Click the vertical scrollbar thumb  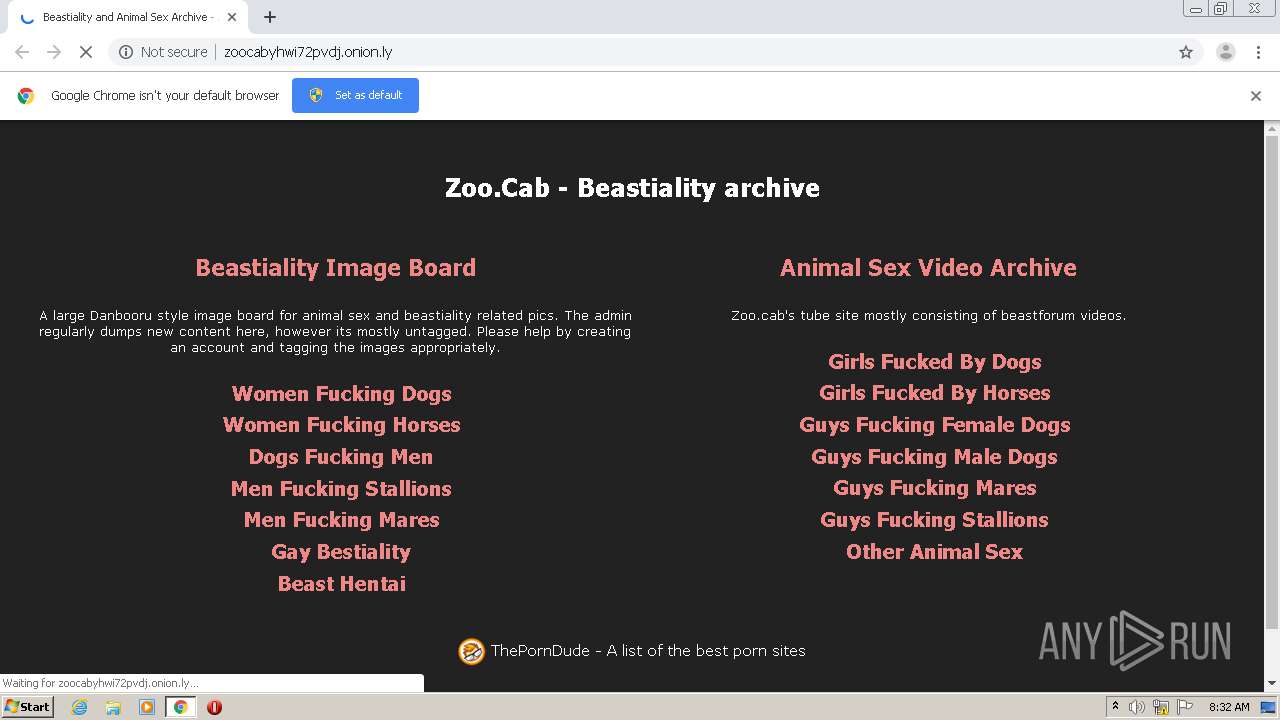tap(1272, 380)
